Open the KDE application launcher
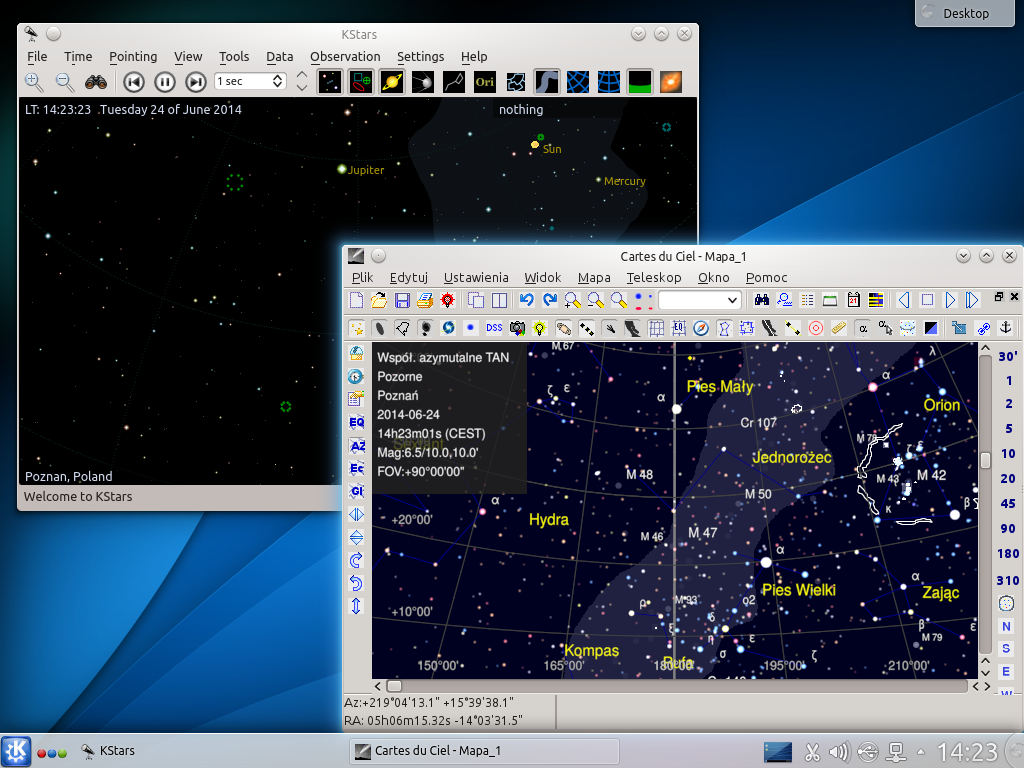The width and height of the screenshot is (1024, 768). (x=16, y=752)
